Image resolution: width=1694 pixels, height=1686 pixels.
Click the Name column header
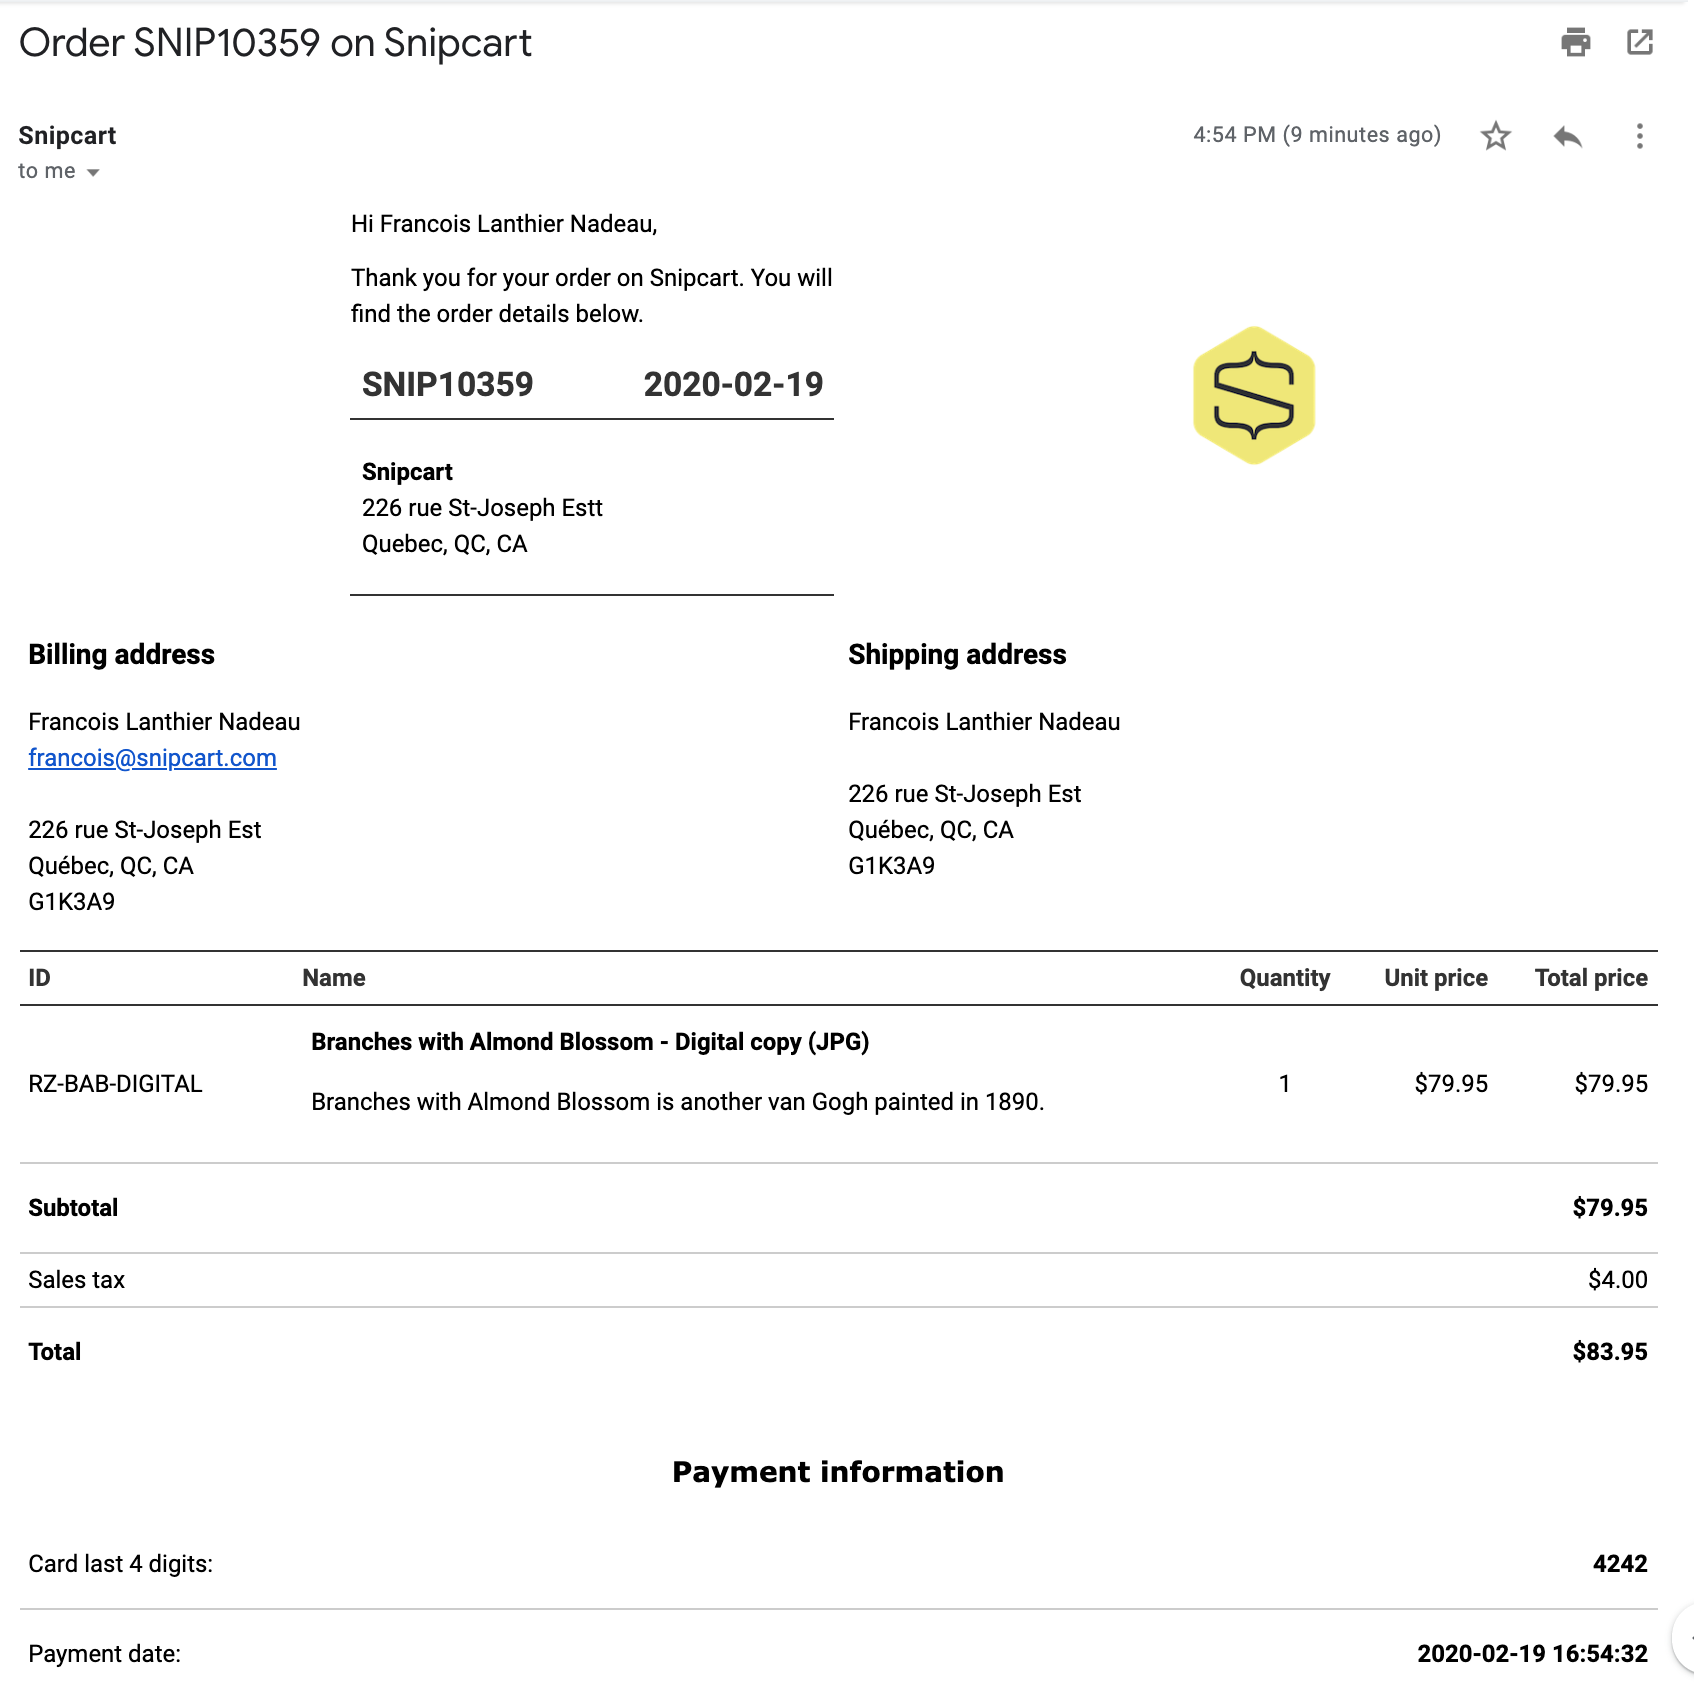pyautogui.click(x=334, y=978)
